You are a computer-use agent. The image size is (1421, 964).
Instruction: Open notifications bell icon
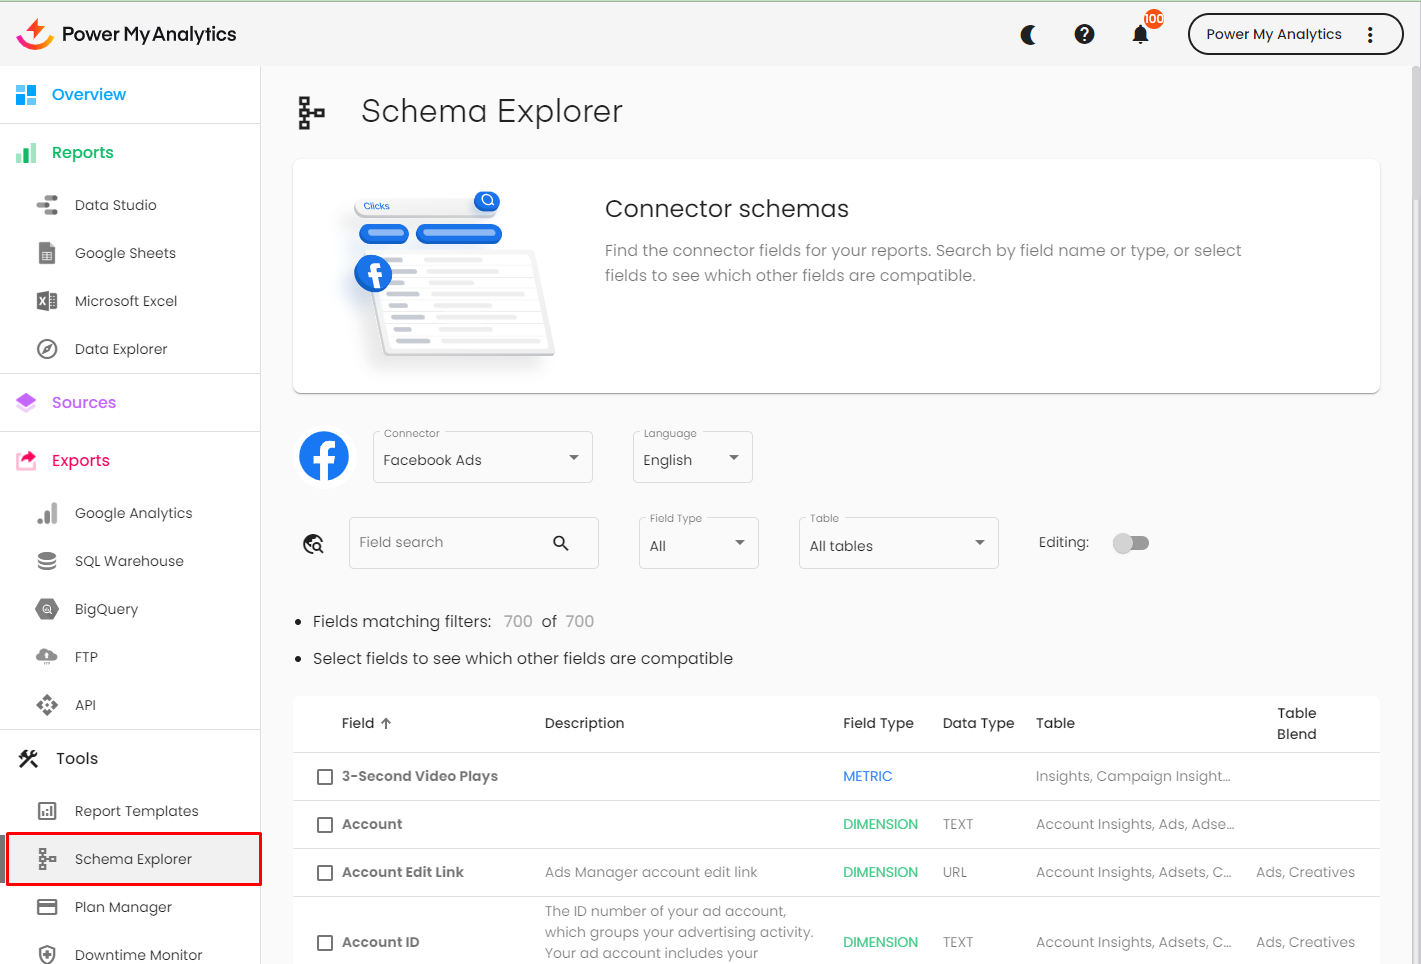(x=1140, y=35)
